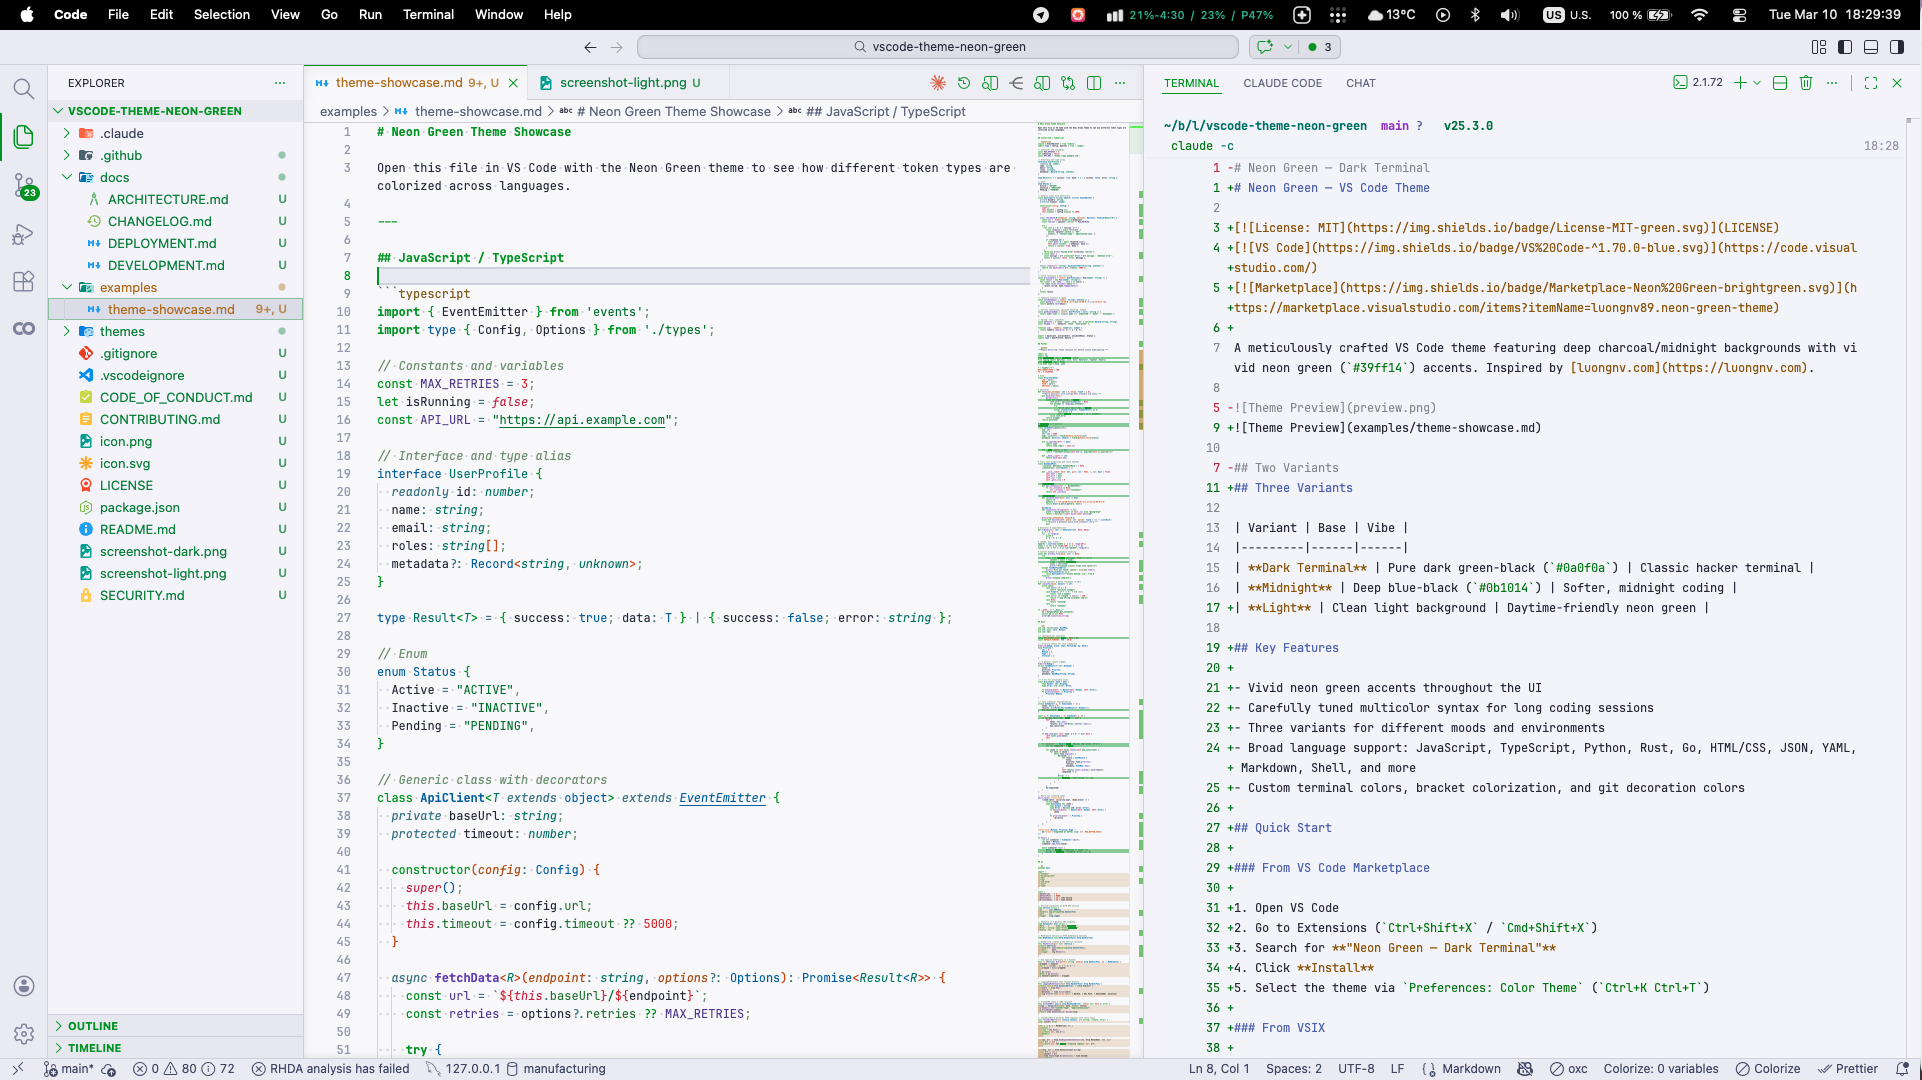1922x1080 pixels.
Task: Toggle the primary sidebar visibility
Action: click(1845, 47)
